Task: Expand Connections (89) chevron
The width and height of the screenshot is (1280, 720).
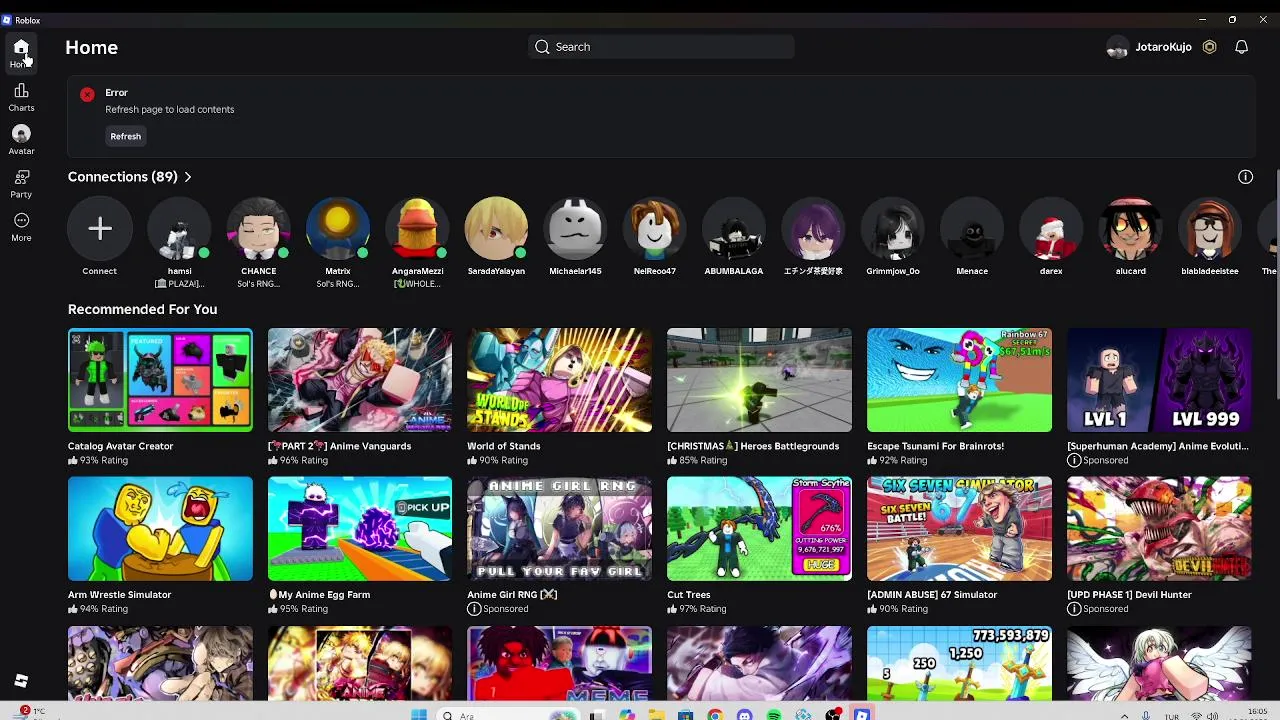Action: click(187, 177)
